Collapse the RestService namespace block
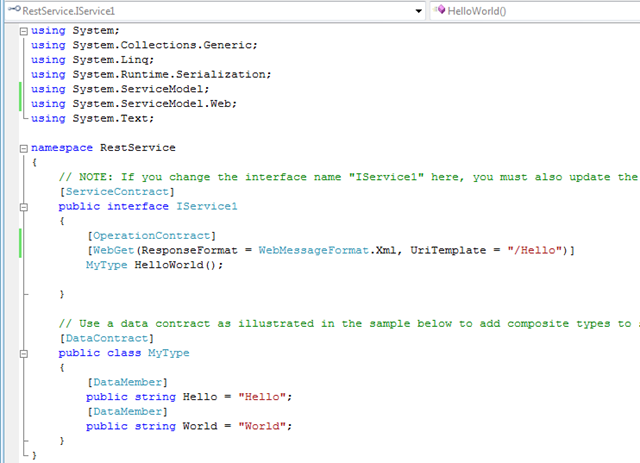This screenshot has height=463, width=640. [24, 148]
